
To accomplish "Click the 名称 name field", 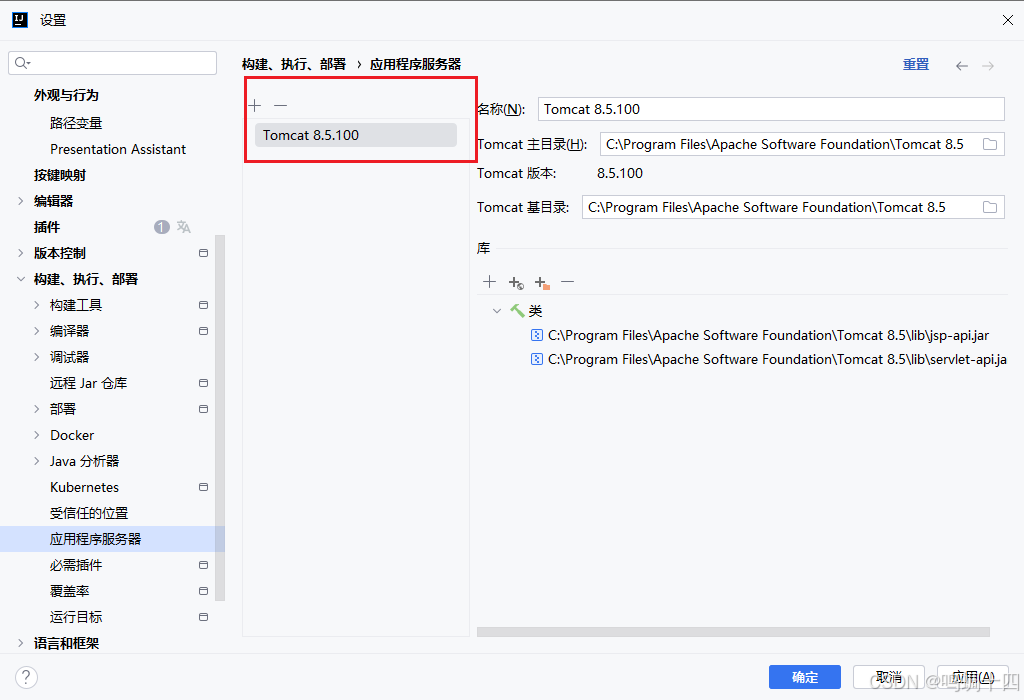I will [x=771, y=109].
